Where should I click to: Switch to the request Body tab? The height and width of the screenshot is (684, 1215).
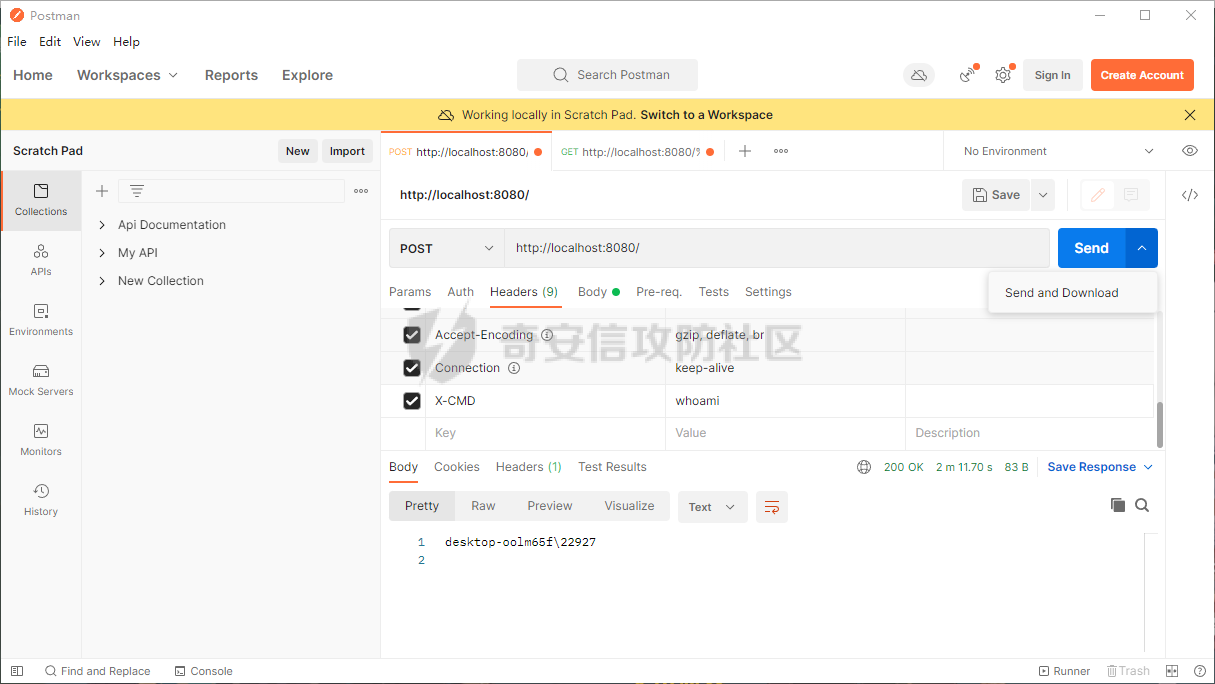599,292
